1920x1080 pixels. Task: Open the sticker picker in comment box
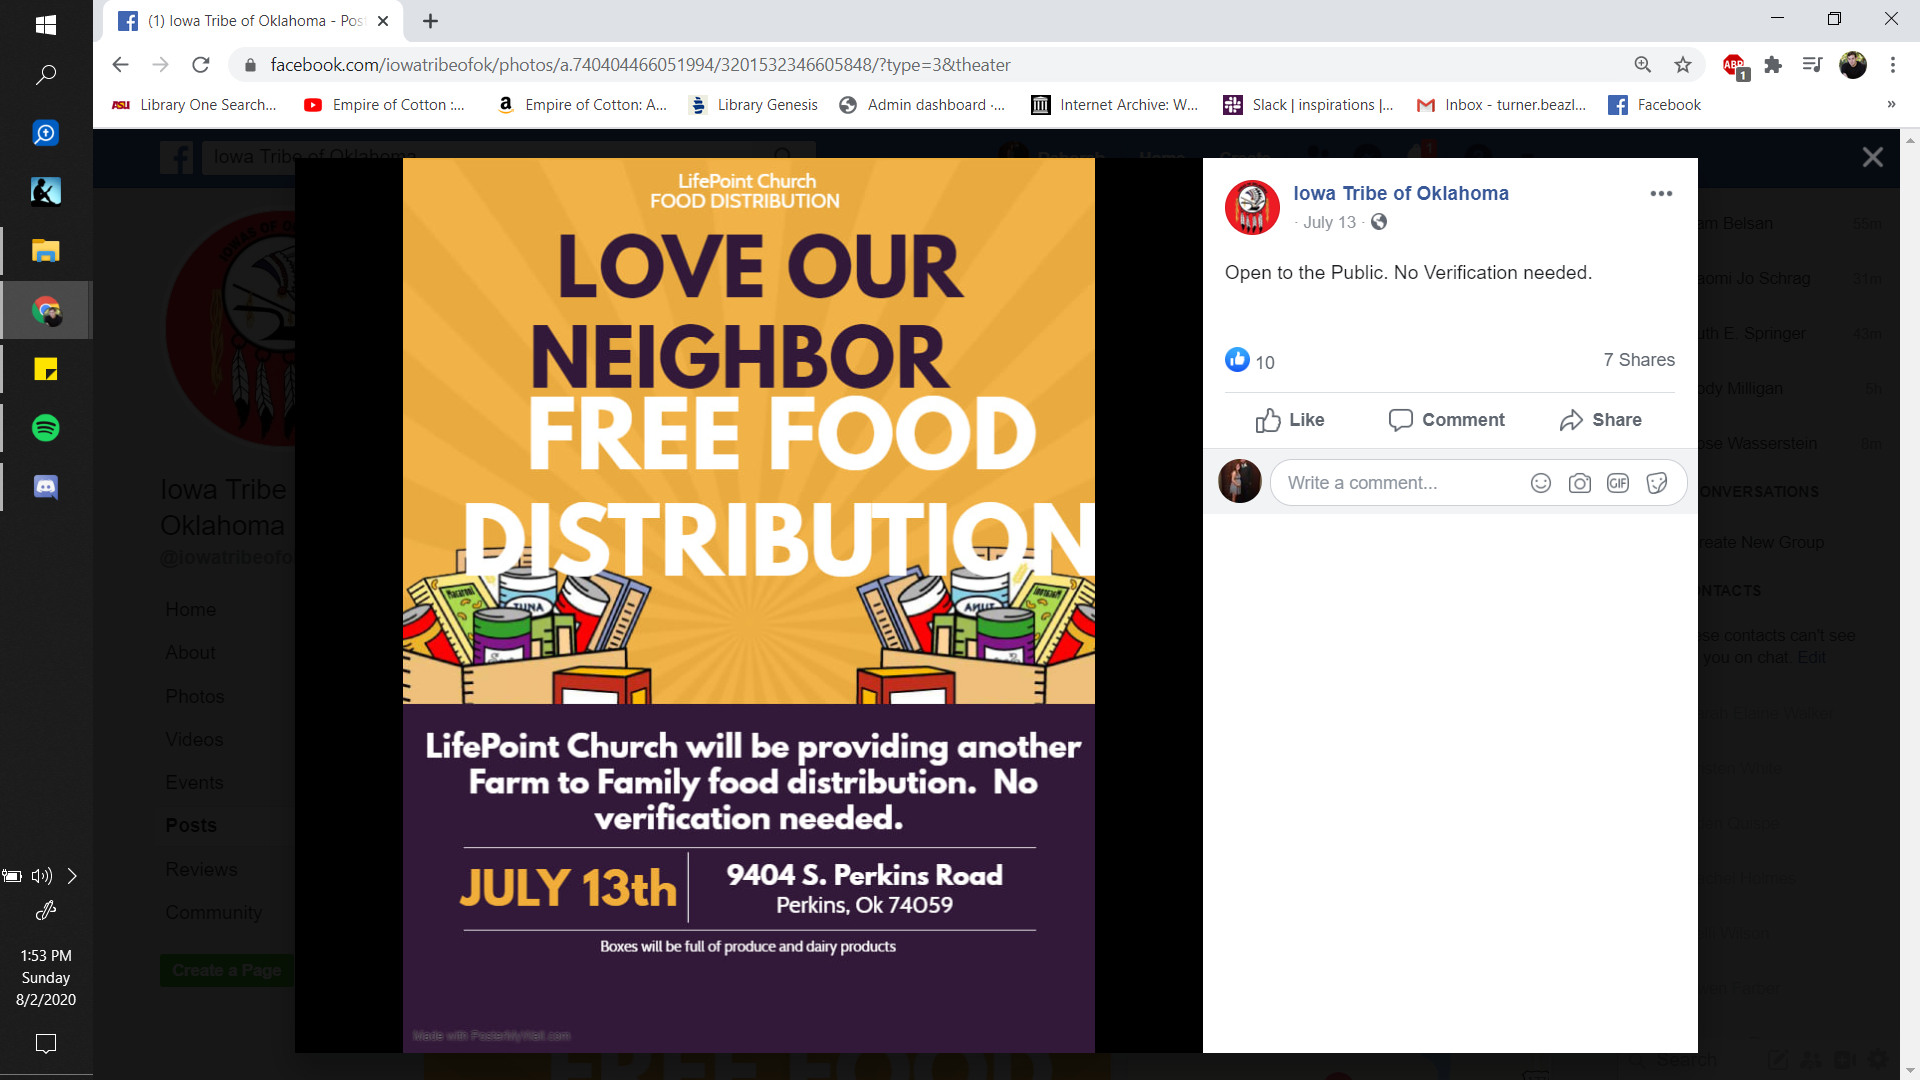pyautogui.click(x=1657, y=483)
